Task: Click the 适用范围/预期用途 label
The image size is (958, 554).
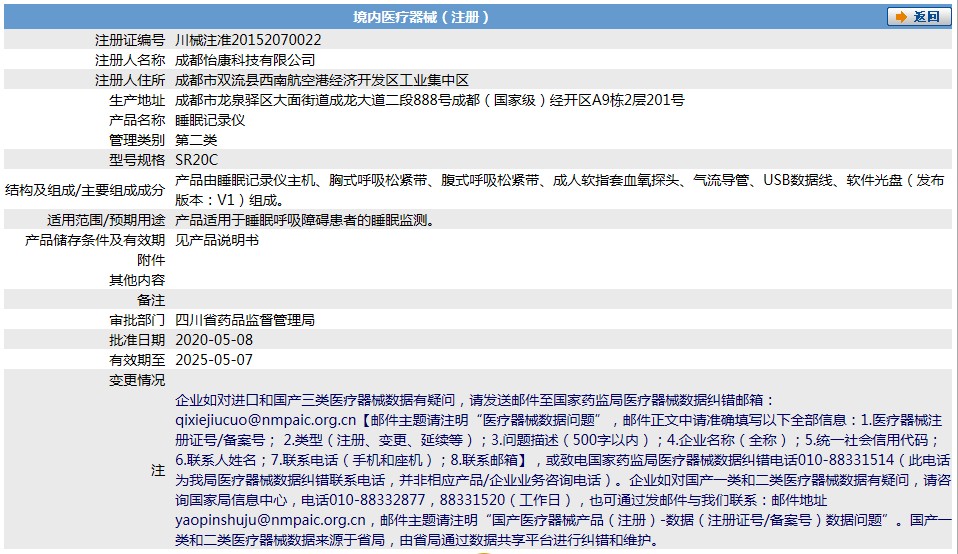Action: [106, 221]
